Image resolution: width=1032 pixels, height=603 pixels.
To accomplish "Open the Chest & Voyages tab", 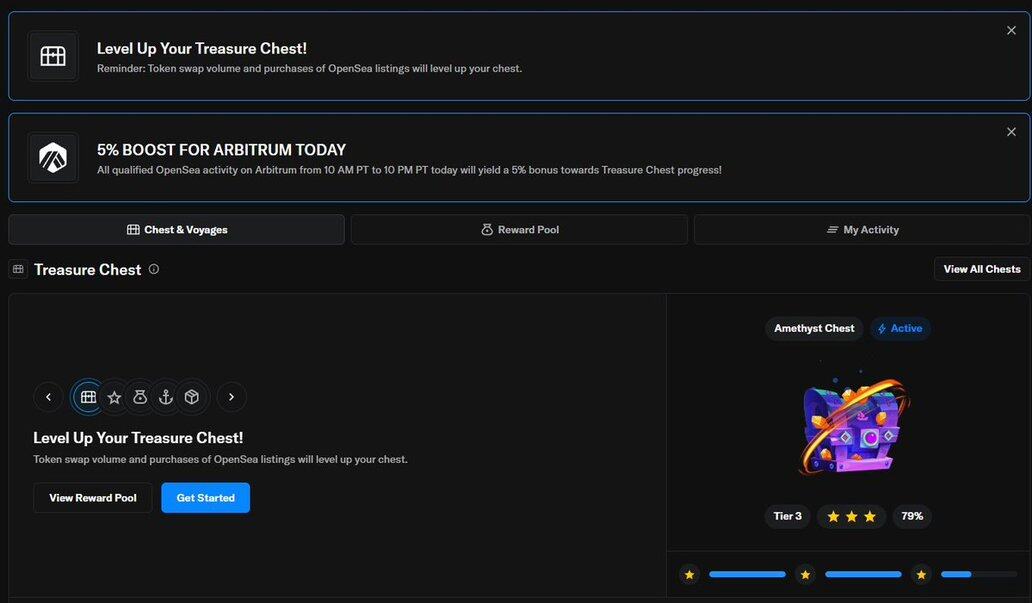I will (x=177, y=230).
